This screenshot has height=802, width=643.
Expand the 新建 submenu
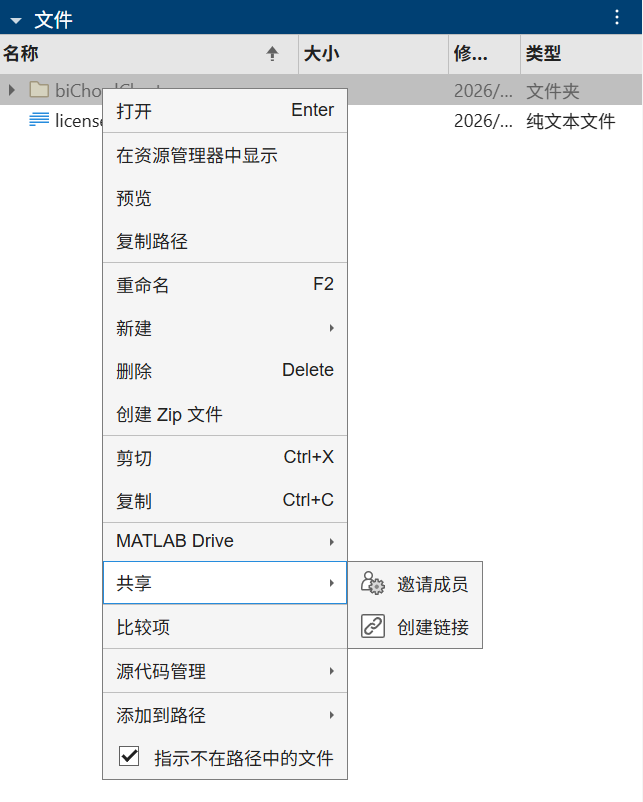point(225,328)
